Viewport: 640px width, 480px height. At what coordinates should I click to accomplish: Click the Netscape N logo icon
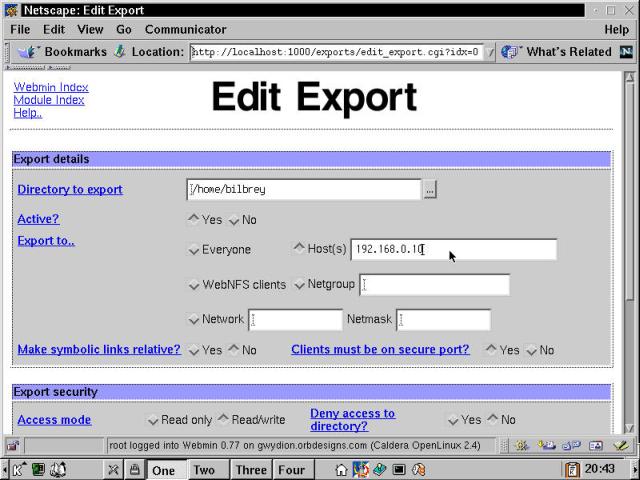[x=626, y=52]
